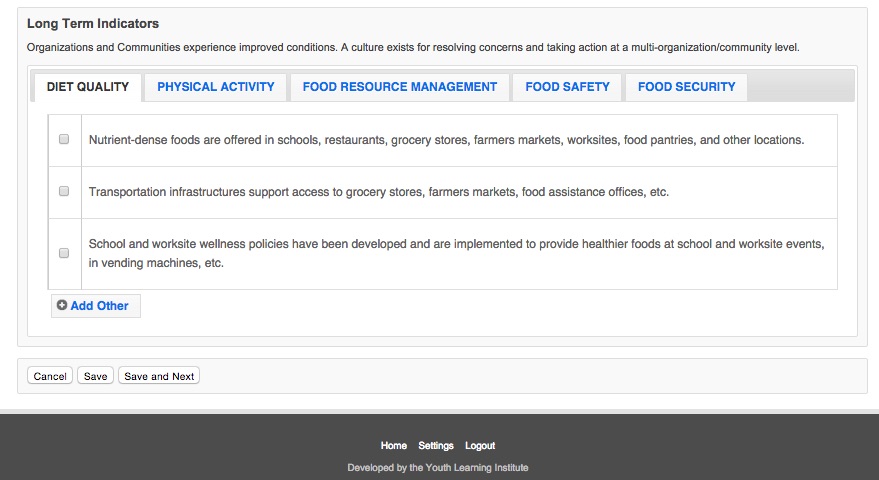Enable the School and worksite wellness policies checkbox
The height and width of the screenshot is (480, 879).
(x=64, y=254)
